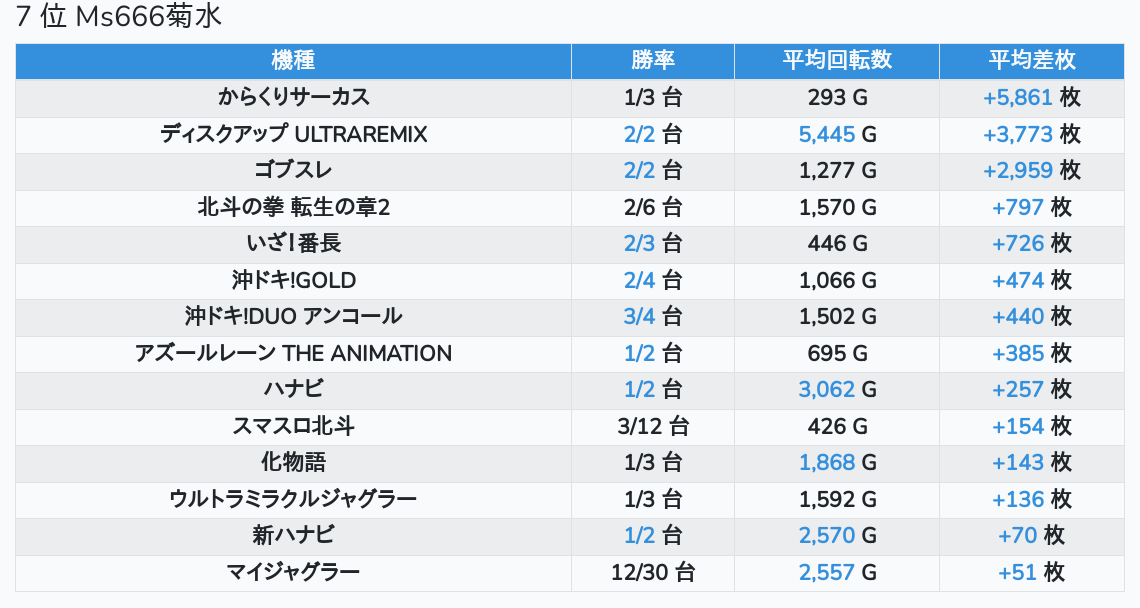Viewport: 1140px width, 608px height.
Task: Select the マイジャグラー machine name
Action: click(x=293, y=572)
